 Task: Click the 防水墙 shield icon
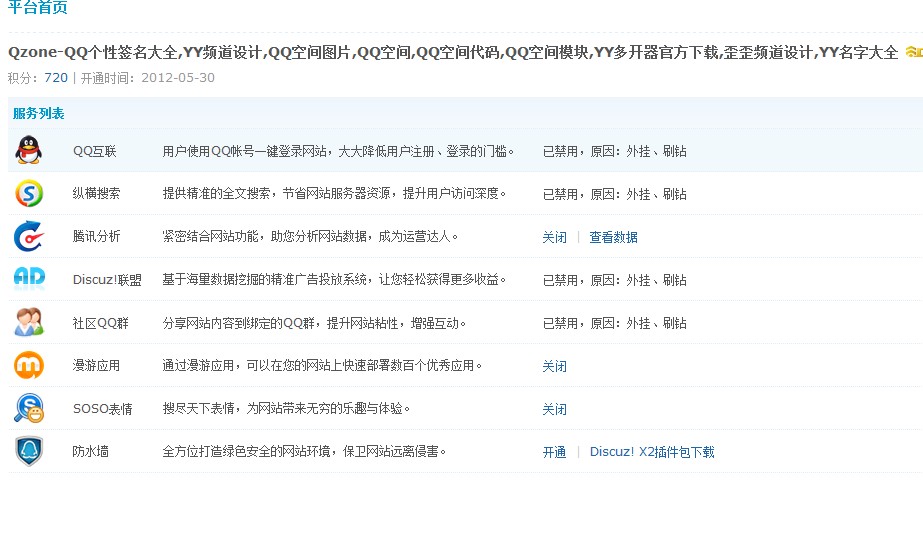[29, 451]
